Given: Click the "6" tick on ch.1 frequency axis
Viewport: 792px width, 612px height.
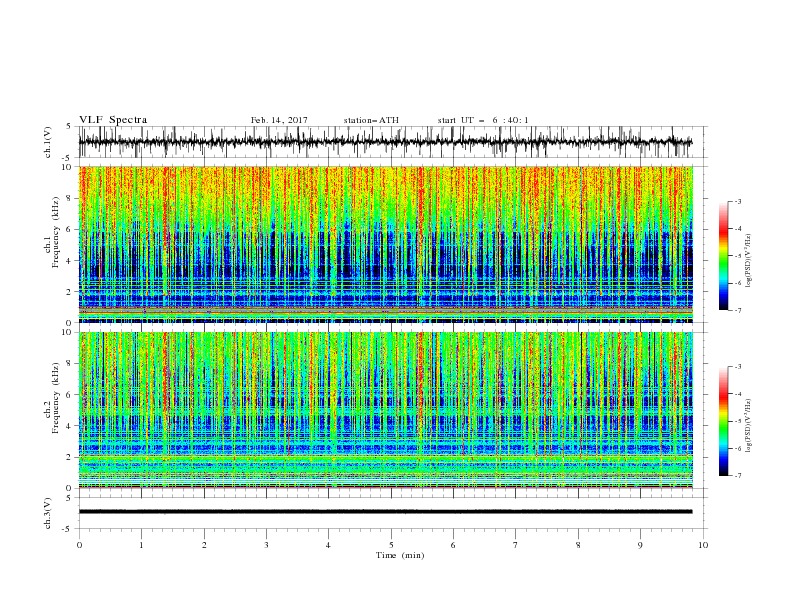Looking at the screenshot, I should click(70, 229).
